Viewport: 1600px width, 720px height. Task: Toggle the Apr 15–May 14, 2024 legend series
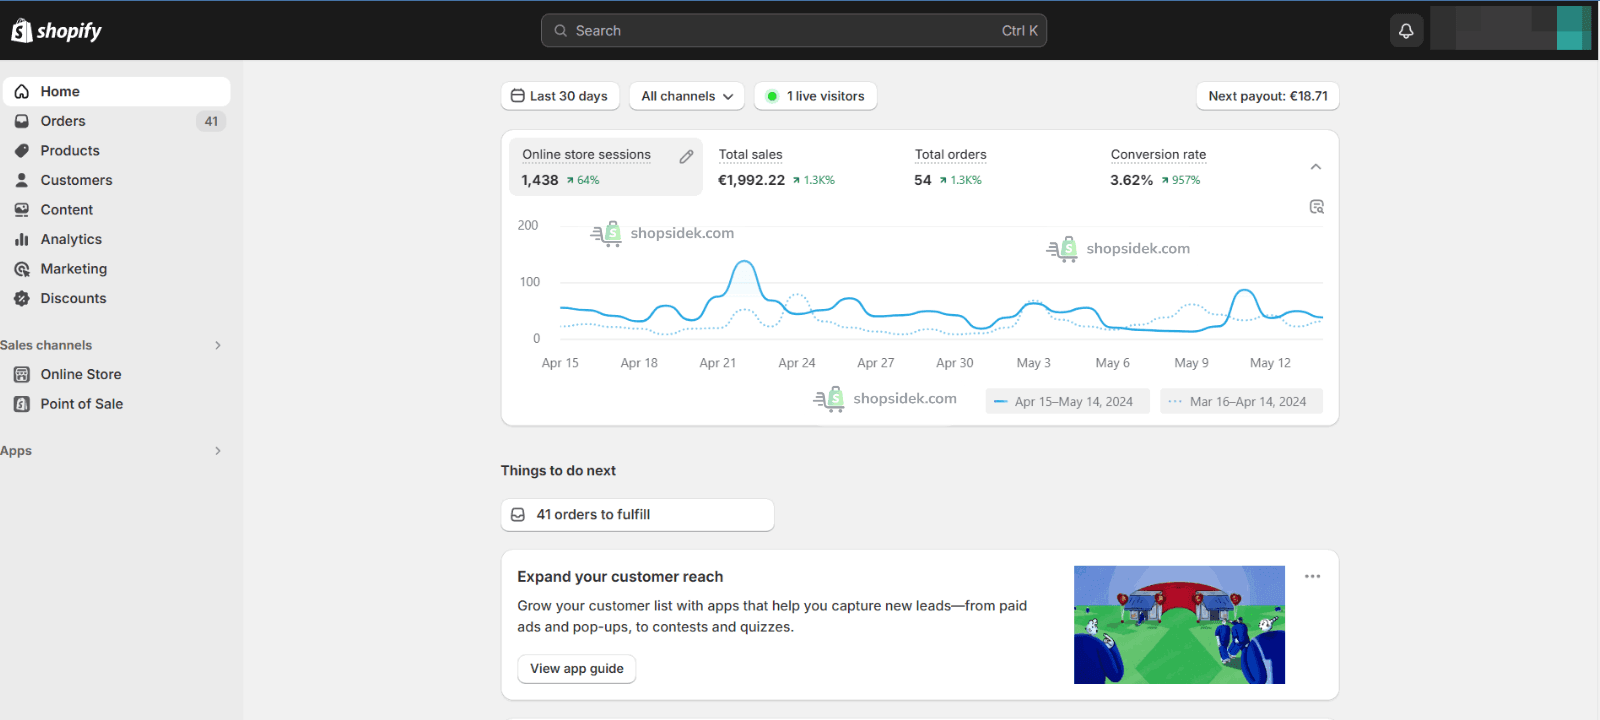coord(1067,401)
